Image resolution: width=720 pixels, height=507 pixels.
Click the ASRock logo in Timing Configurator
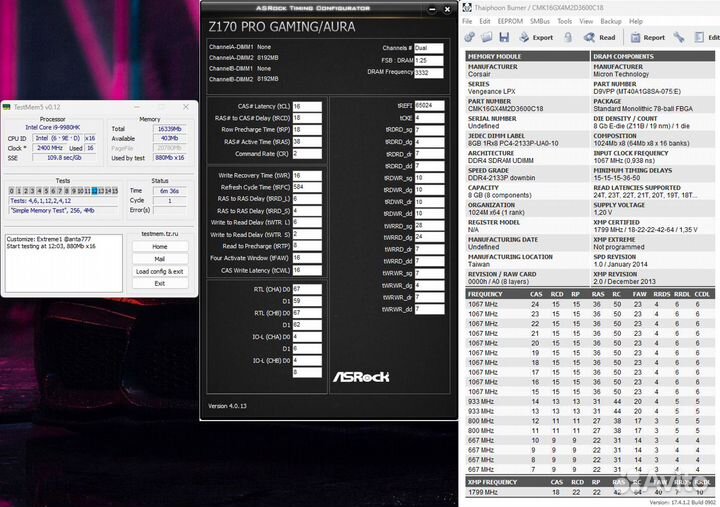point(361,377)
